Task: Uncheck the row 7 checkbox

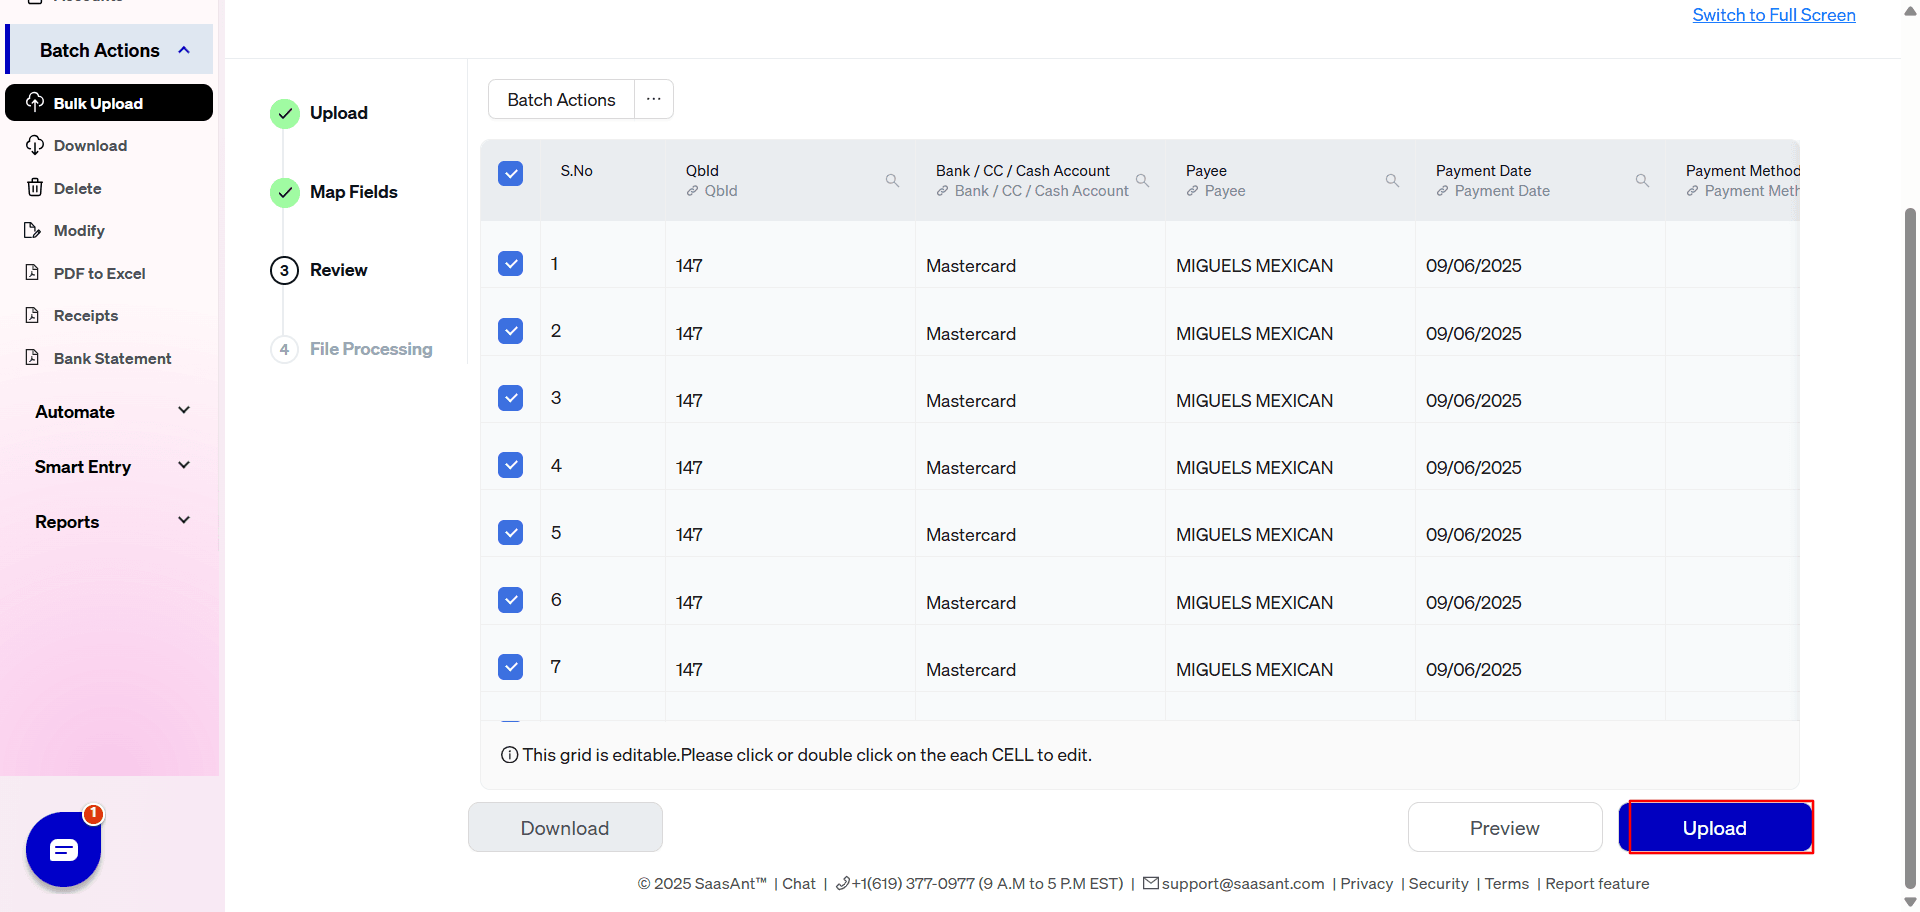Action: (x=511, y=667)
